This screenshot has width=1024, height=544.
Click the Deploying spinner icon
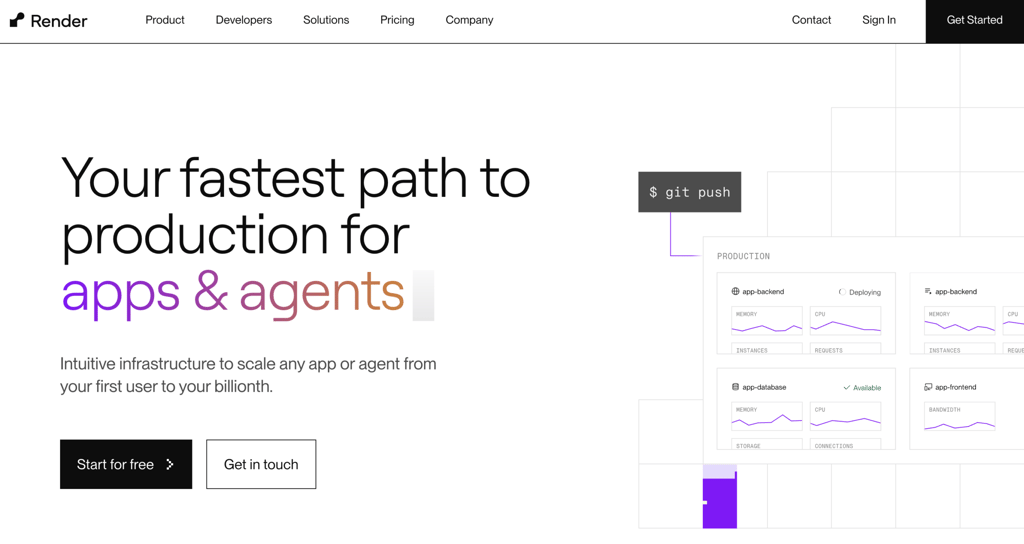coord(842,292)
